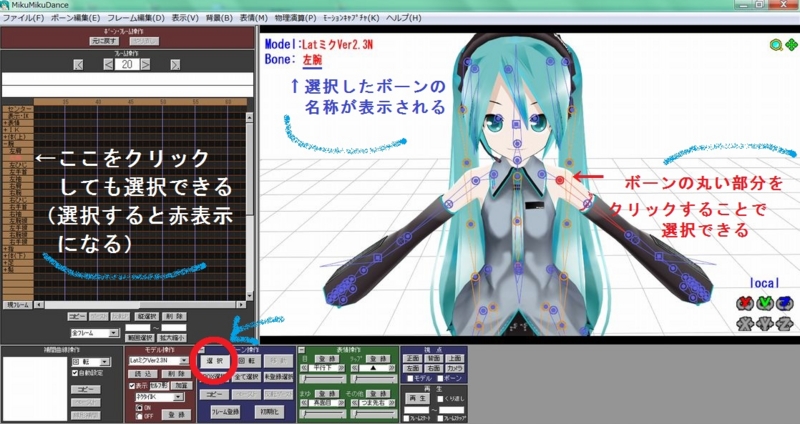Next eyebrow (まゆ) expression arrow
The height and width of the screenshot is (424, 800).
click(x=341, y=403)
